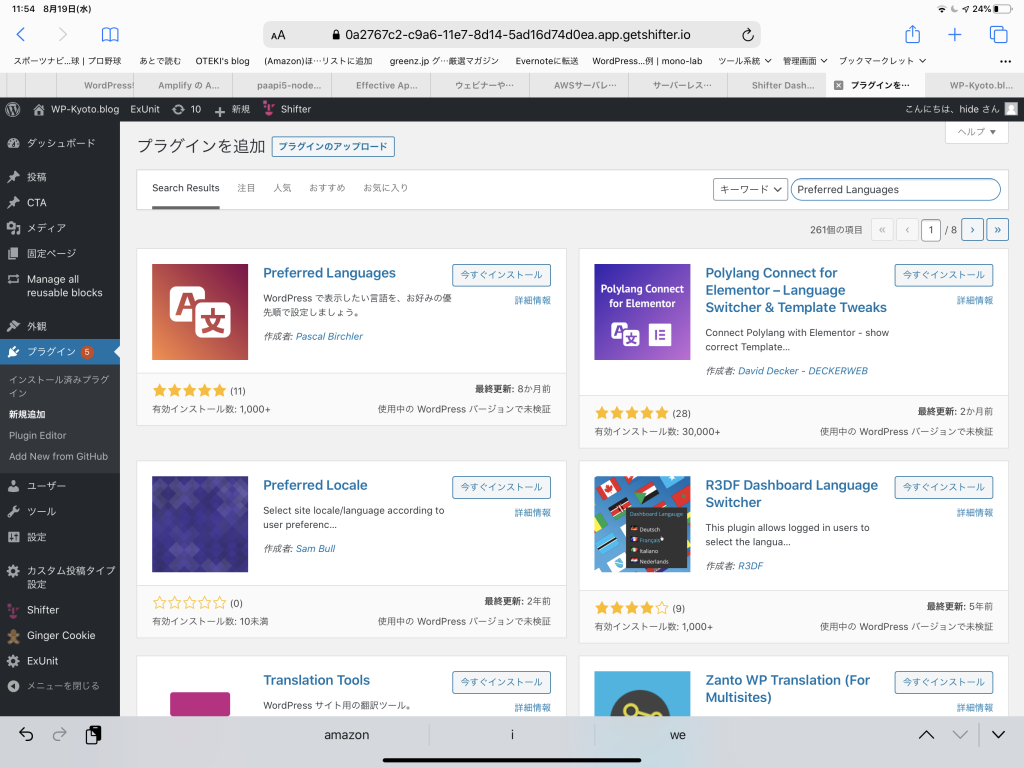Open the Safari tab overview icon
The height and width of the screenshot is (768, 1024).
pyautogui.click(x=998, y=34)
